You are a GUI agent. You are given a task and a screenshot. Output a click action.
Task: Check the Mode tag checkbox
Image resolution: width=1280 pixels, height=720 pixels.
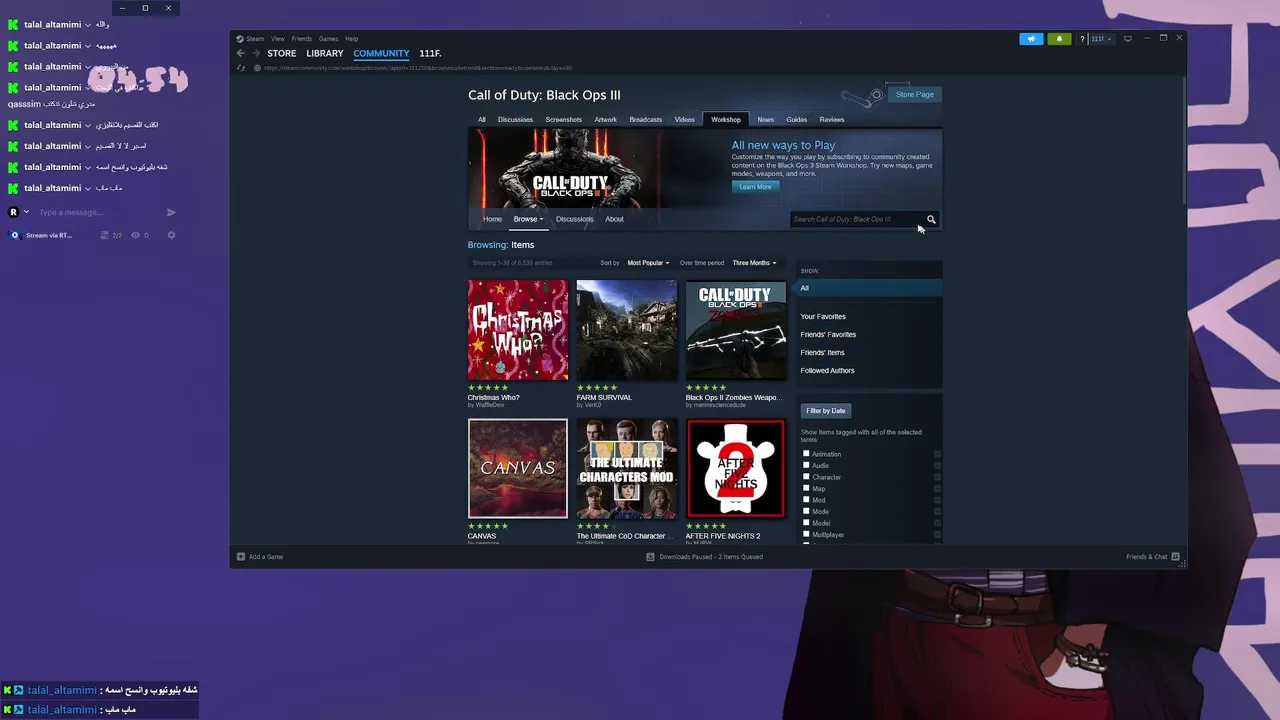click(x=806, y=511)
